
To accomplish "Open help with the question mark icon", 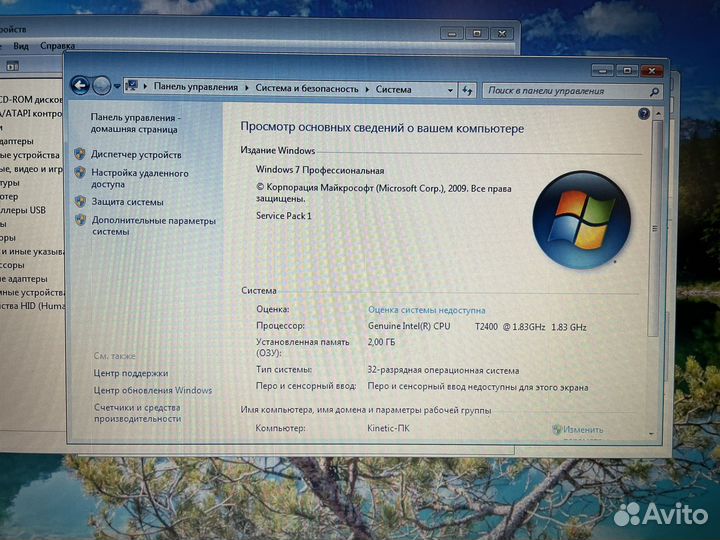I will click(x=644, y=113).
